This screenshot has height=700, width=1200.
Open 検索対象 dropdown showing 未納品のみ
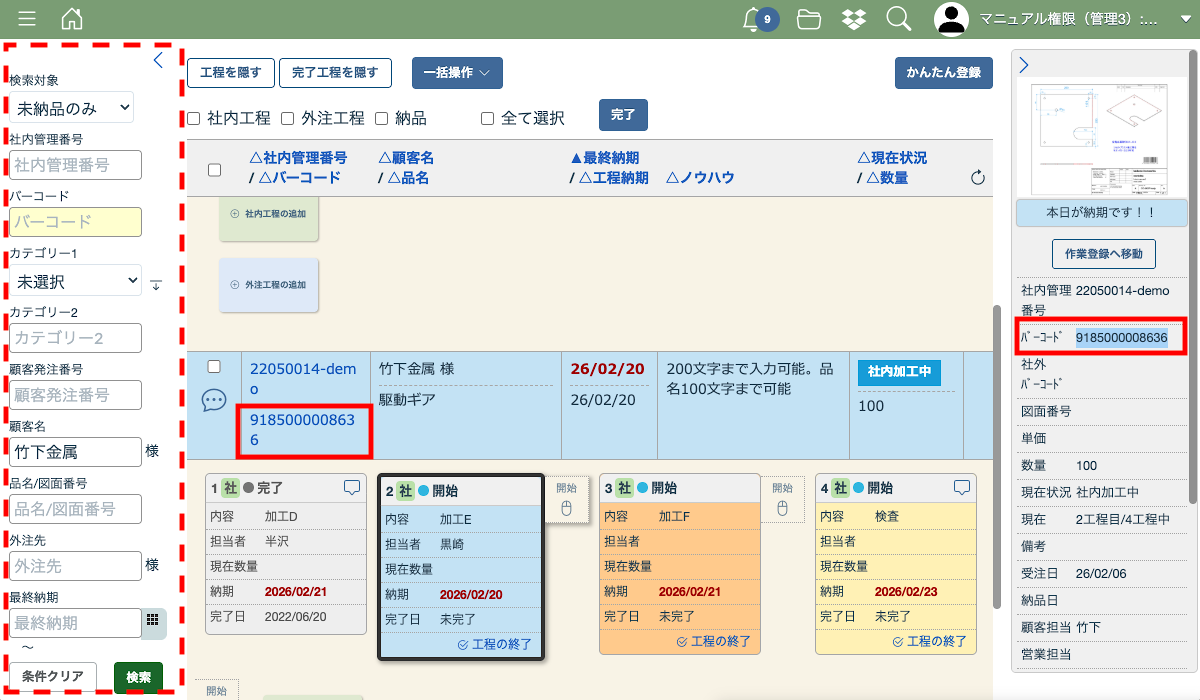click(x=71, y=107)
